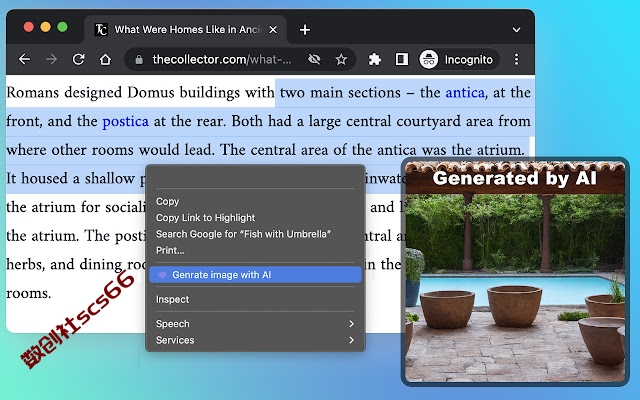Bookmark this page with the star icon
Image resolution: width=640 pixels, height=400 pixels.
pyautogui.click(x=341, y=60)
